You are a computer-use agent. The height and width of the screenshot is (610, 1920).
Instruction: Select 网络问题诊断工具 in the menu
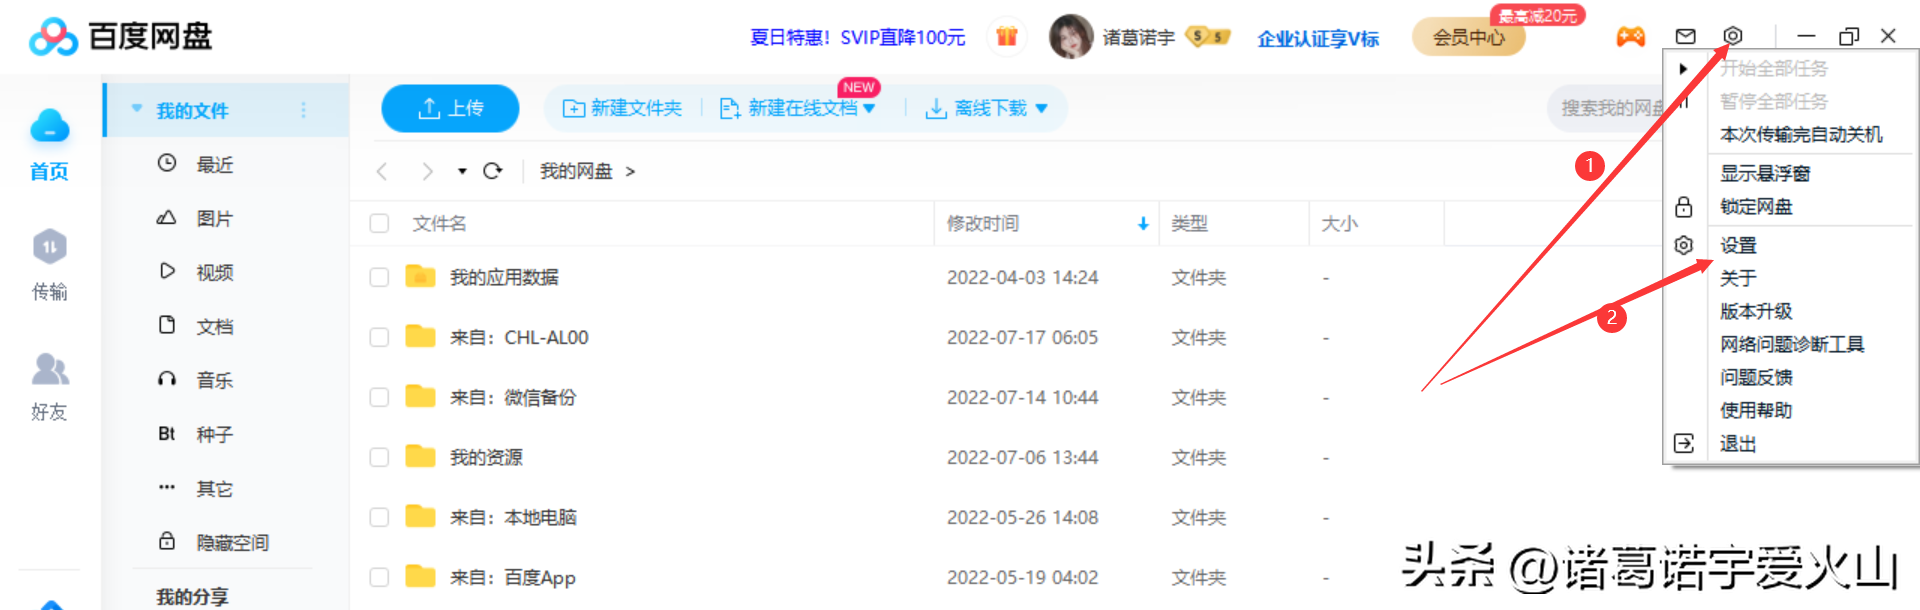tap(1790, 344)
